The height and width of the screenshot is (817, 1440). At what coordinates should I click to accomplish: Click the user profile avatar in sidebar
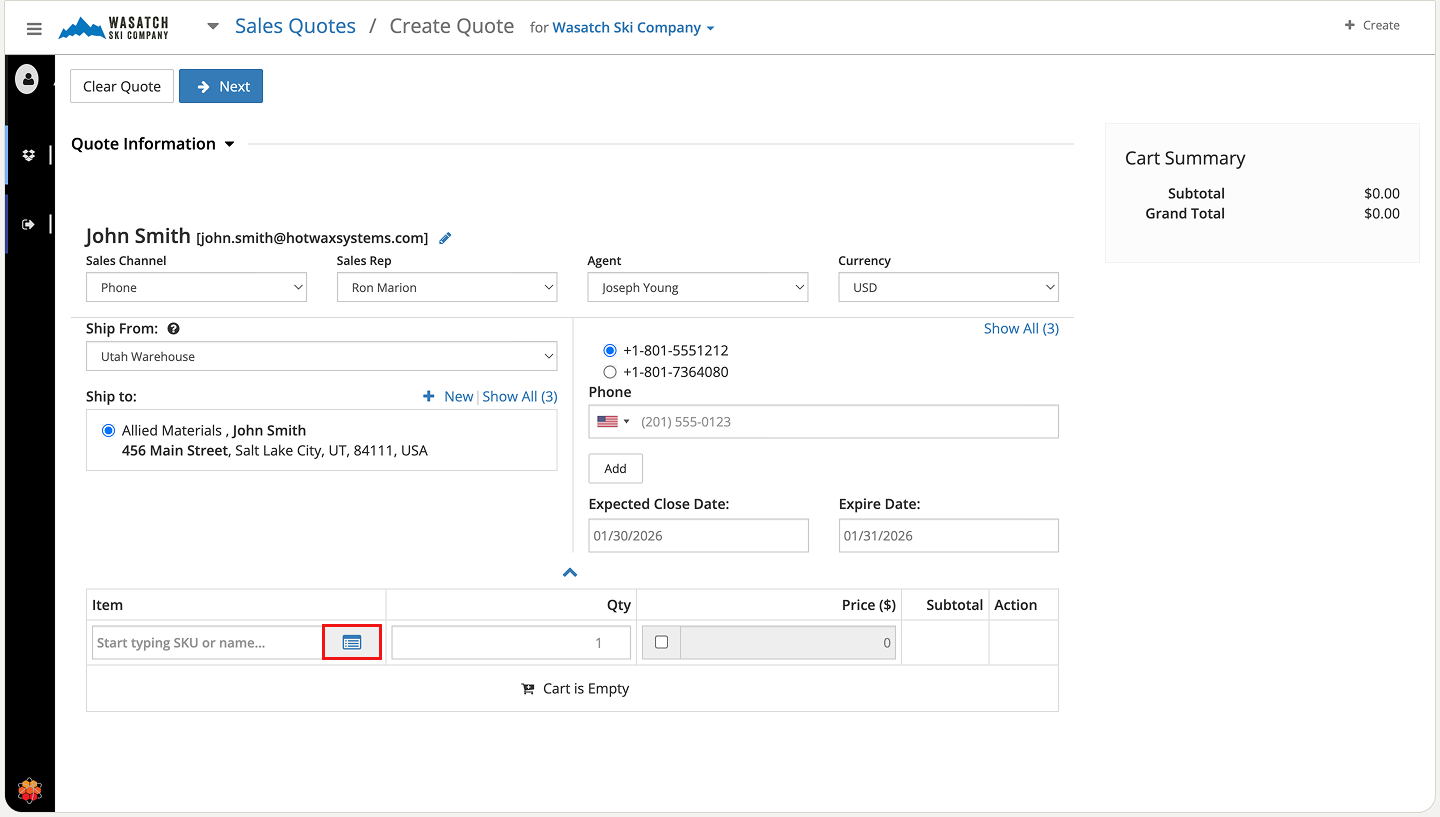point(28,80)
